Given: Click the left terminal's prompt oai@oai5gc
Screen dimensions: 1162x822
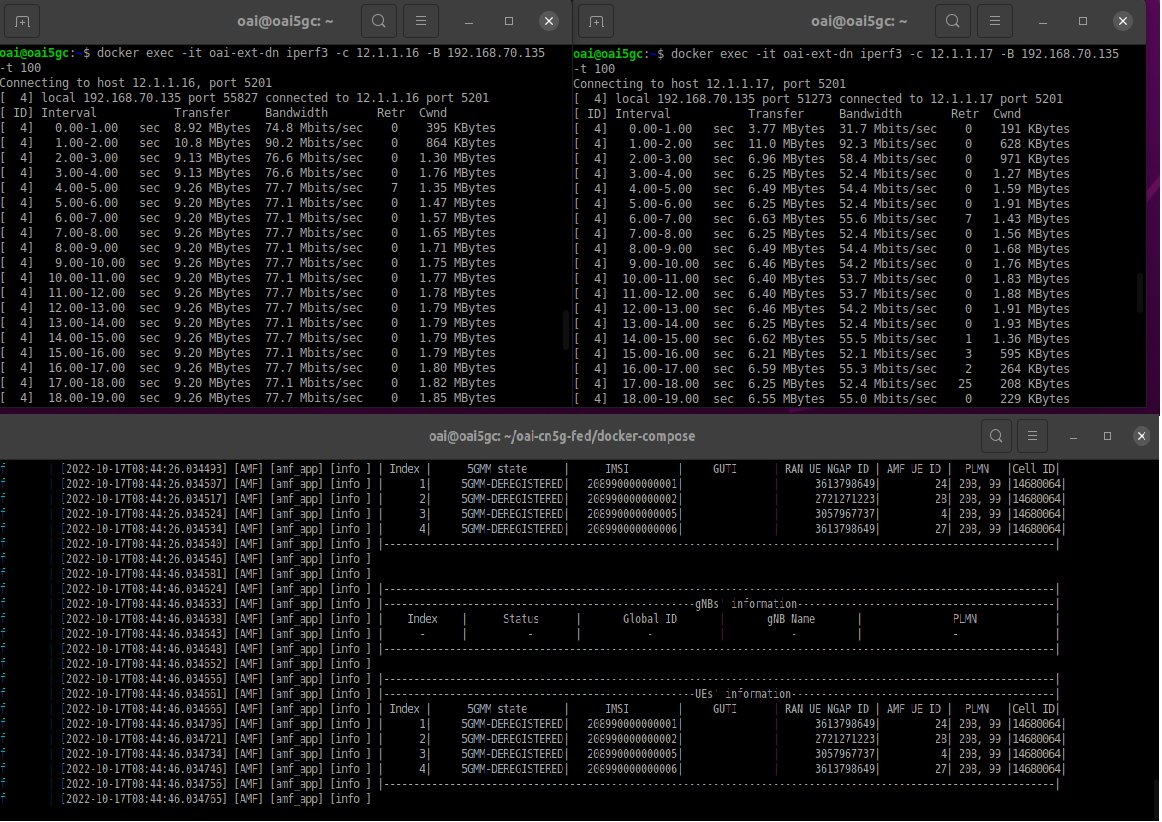Looking at the screenshot, I should [35, 53].
